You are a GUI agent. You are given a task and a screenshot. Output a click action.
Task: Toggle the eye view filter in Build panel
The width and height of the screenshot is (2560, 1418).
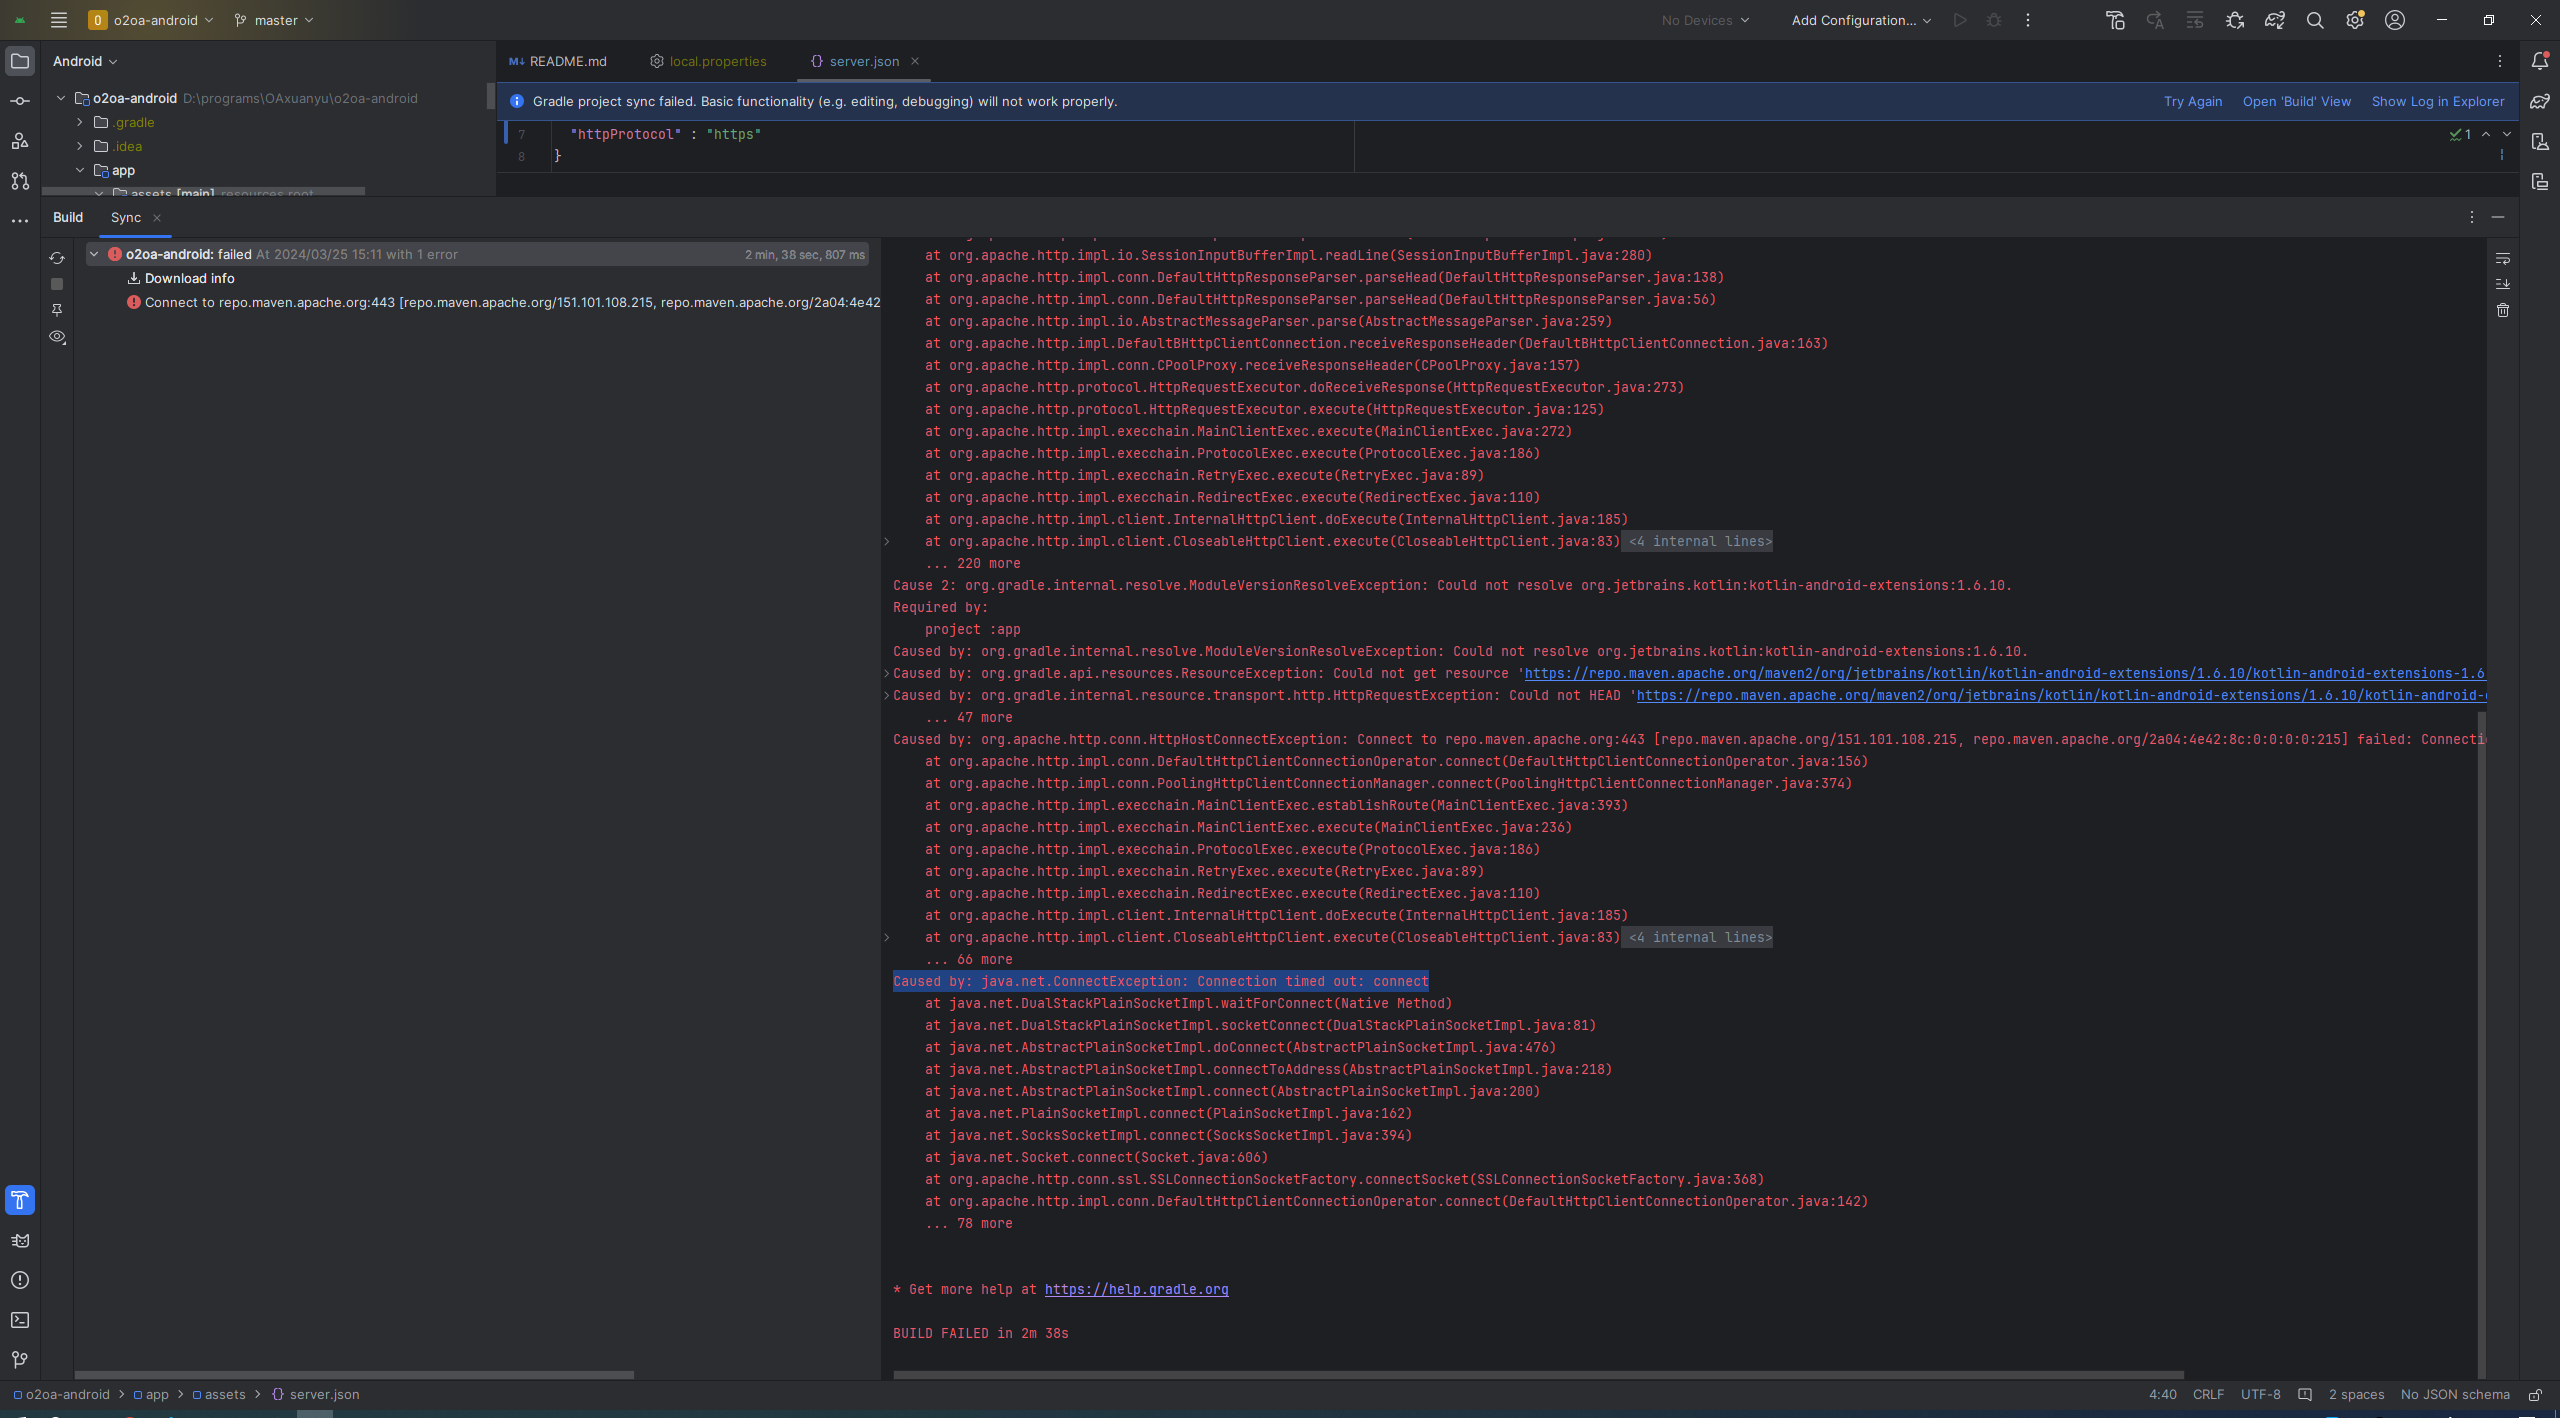(x=57, y=337)
